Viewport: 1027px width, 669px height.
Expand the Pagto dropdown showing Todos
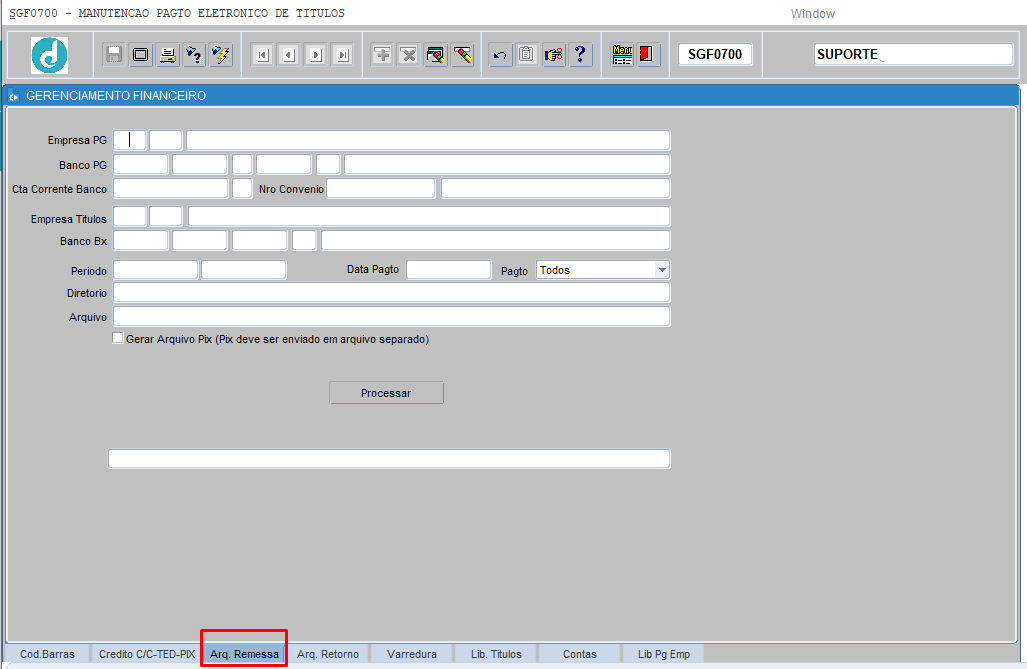click(661, 270)
